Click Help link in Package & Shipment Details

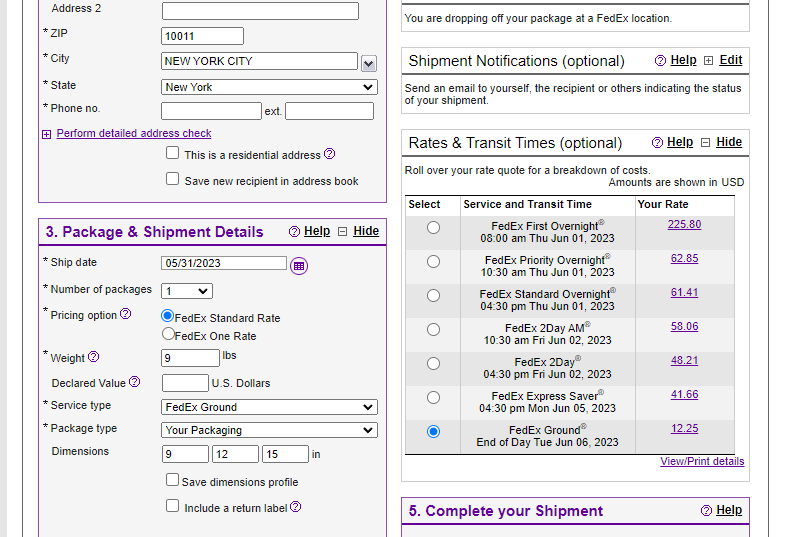click(x=317, y=231)
